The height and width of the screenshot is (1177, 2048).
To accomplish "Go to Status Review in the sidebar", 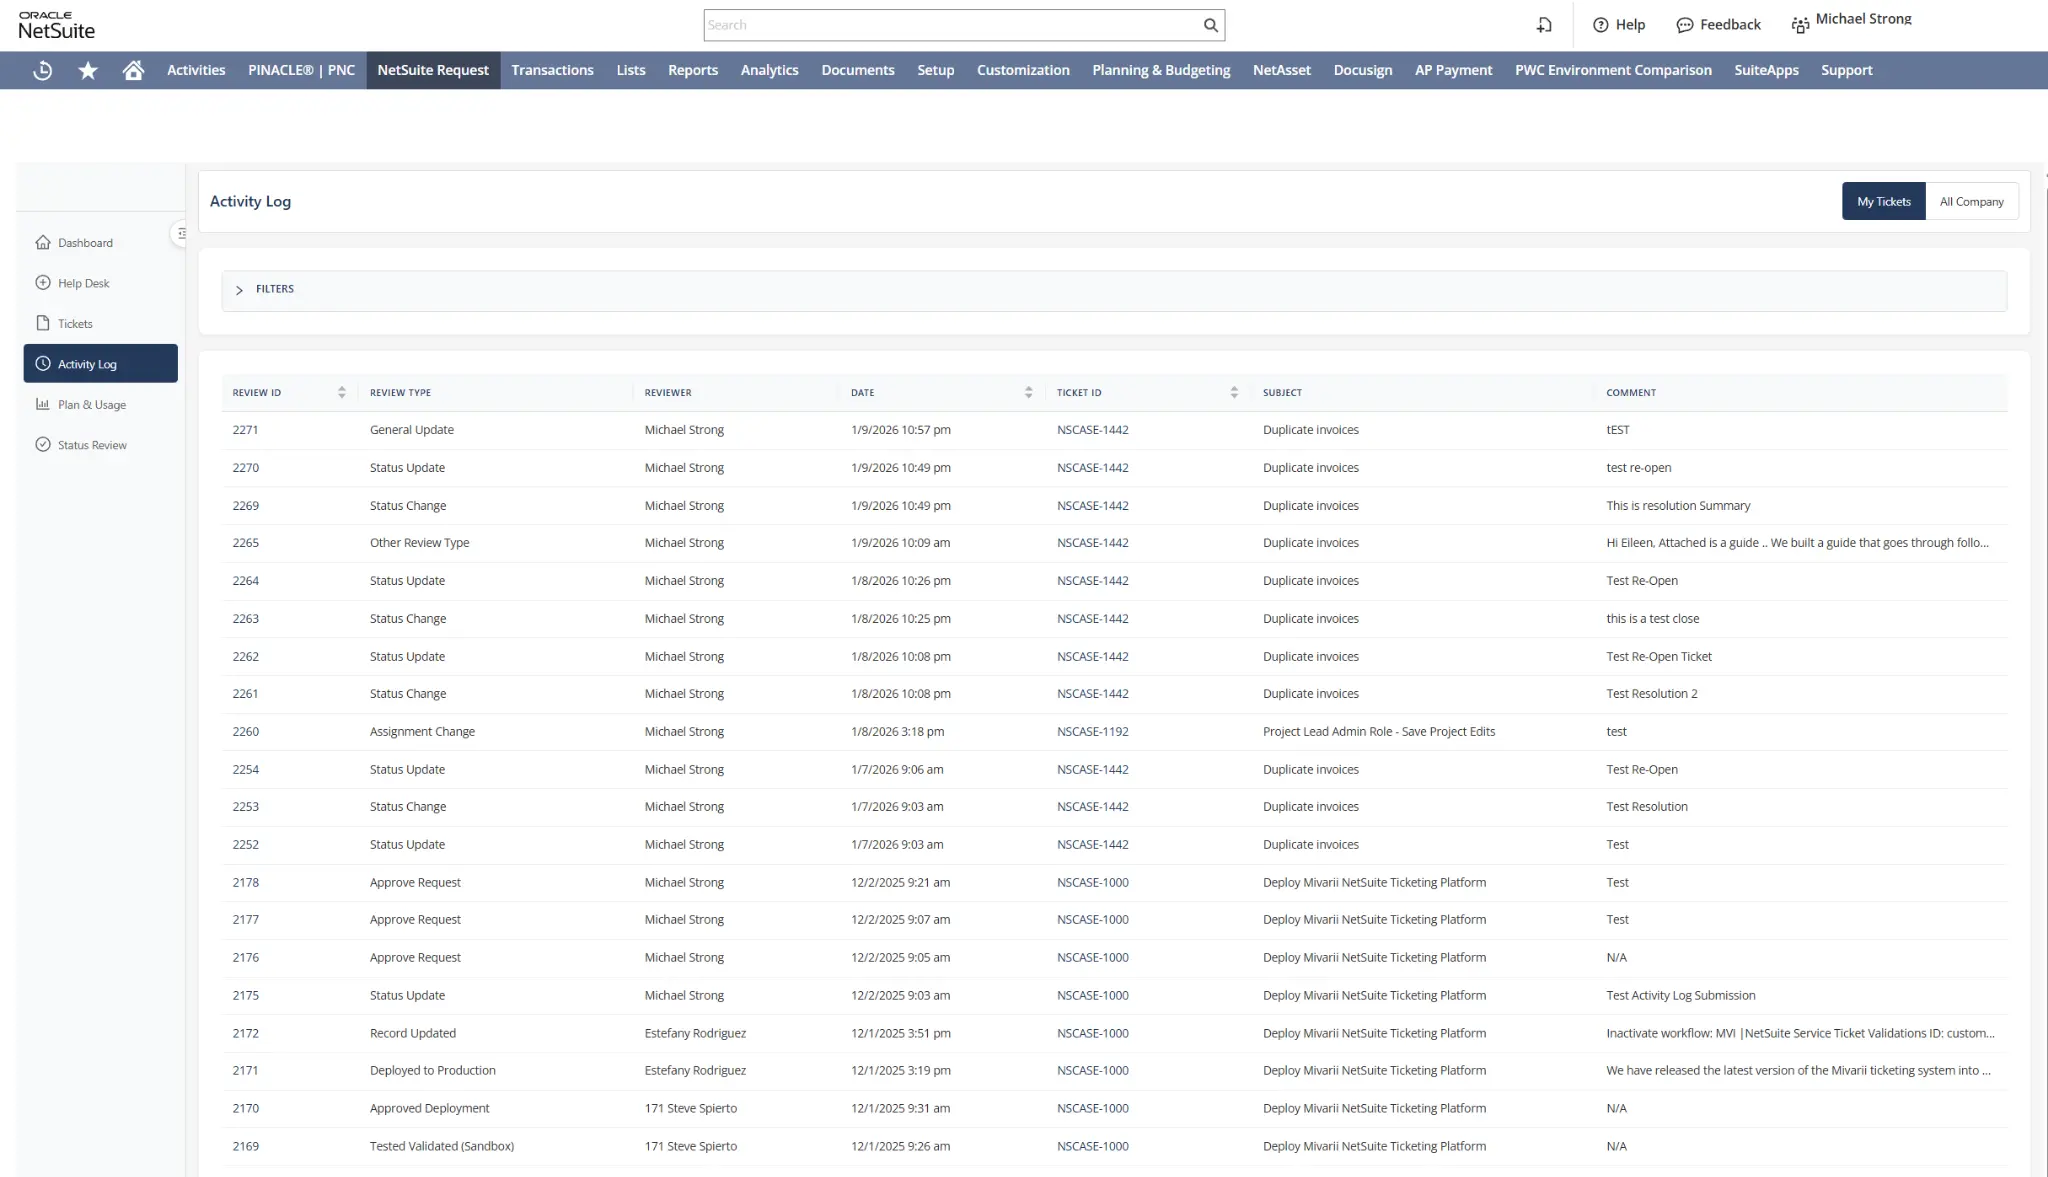I will (92, 445).
